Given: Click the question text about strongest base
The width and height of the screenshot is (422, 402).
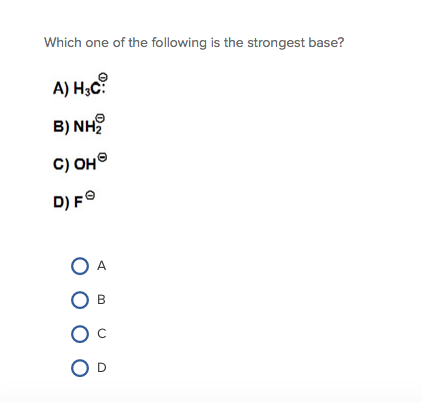Looking at the screenshot, I should [194, 43].
